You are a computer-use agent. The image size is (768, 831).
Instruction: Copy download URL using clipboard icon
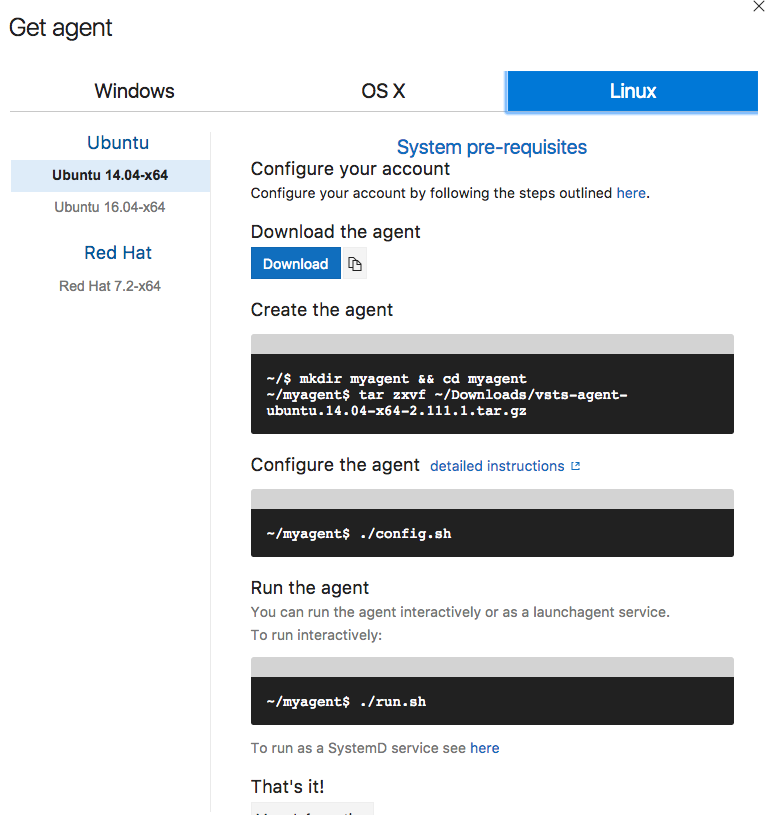354,263
